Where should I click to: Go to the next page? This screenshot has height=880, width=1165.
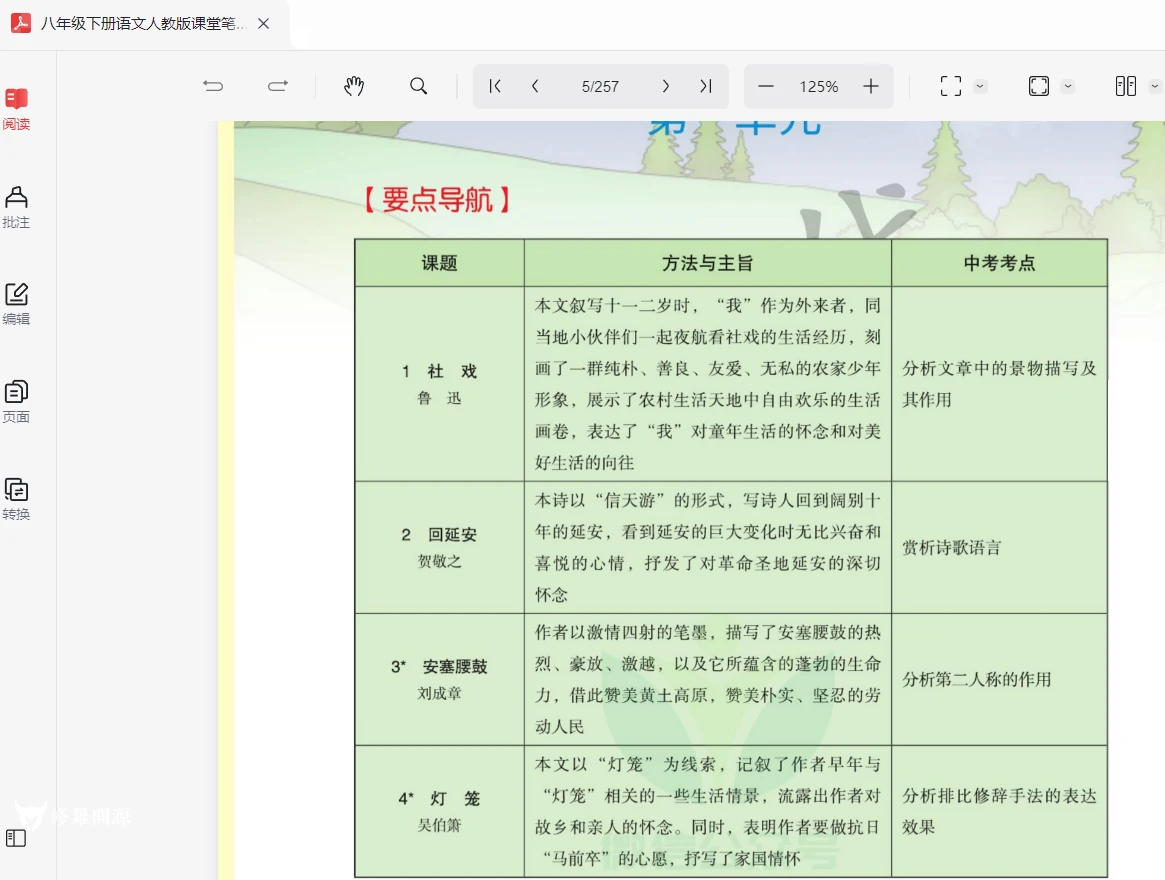[666, 86]
